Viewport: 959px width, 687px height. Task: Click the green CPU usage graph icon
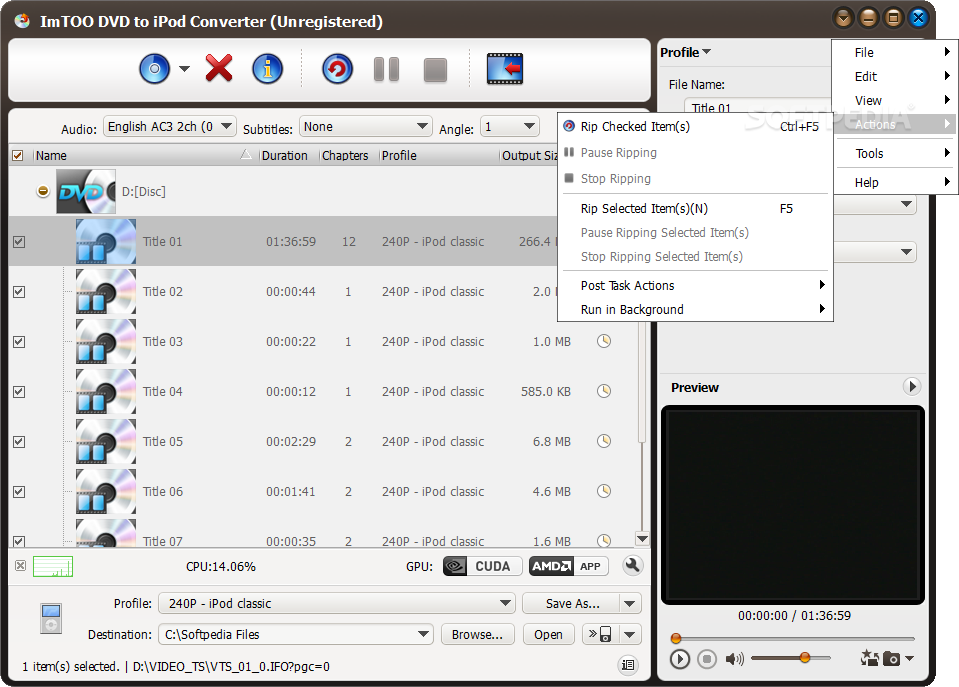click(53, 566)
